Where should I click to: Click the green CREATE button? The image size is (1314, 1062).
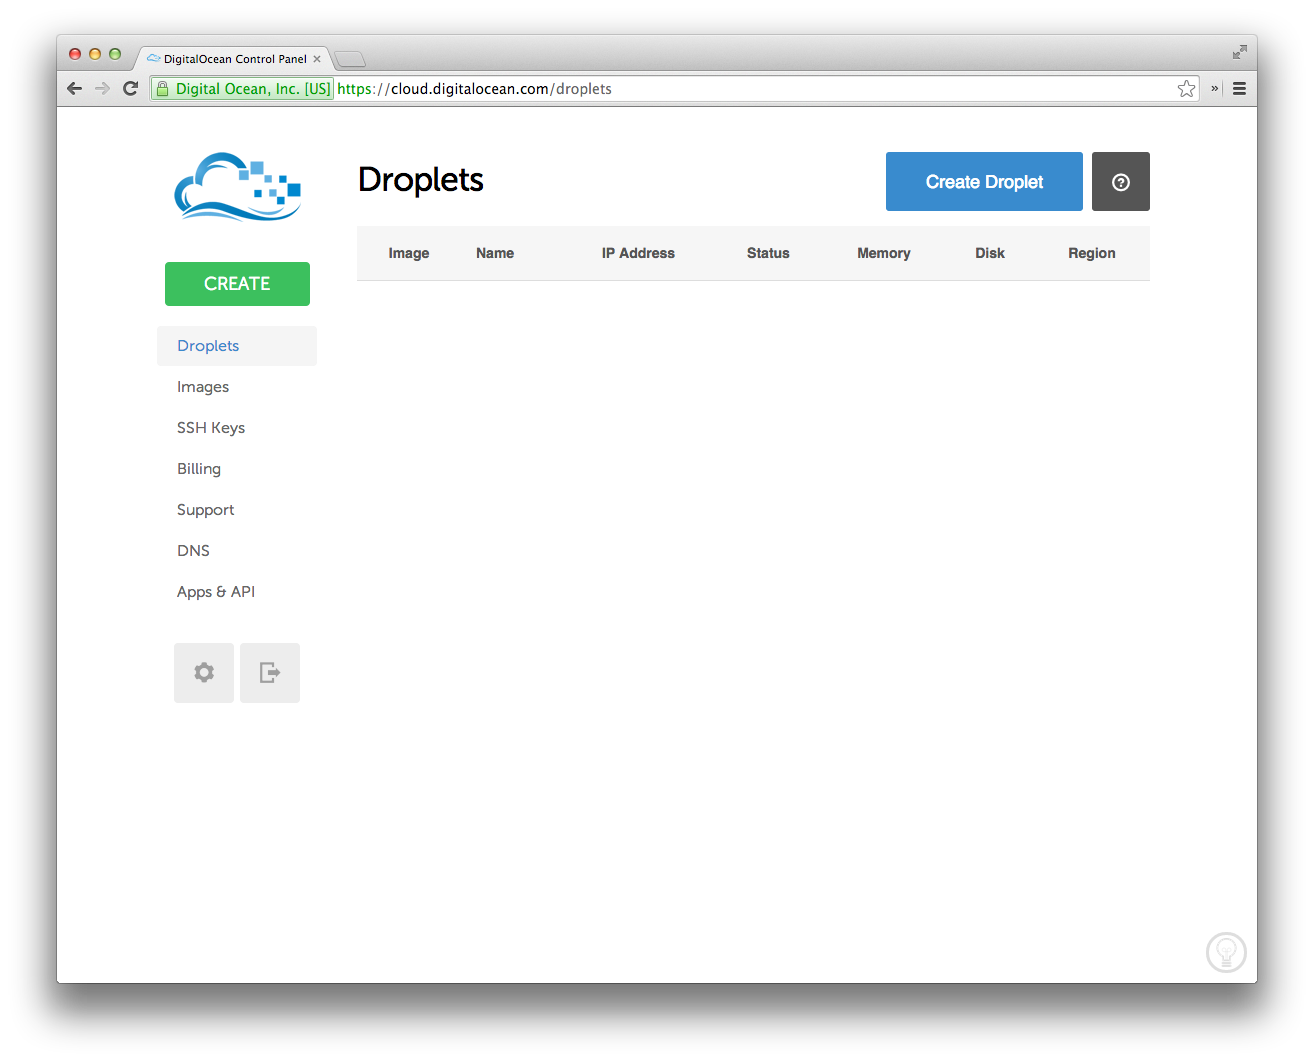237,284
